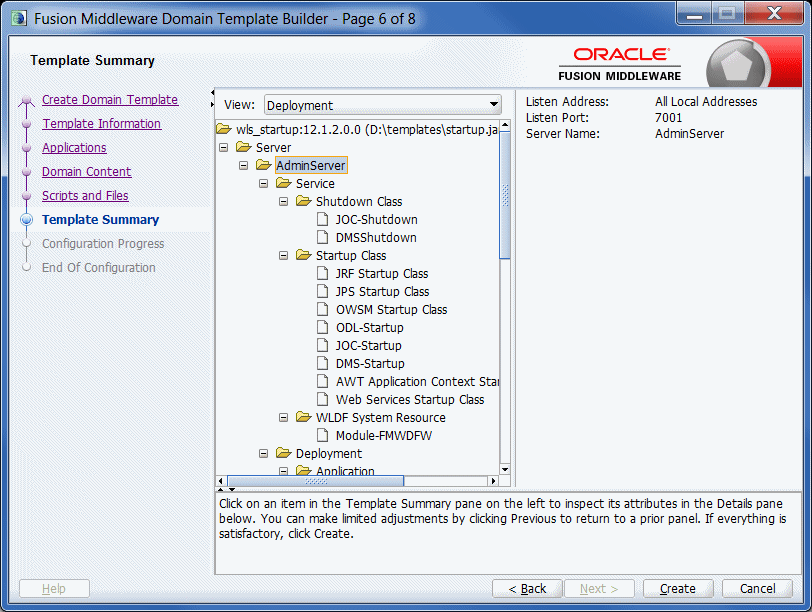Click the Service folder icon
812x612 pixels.
[284, 183]
